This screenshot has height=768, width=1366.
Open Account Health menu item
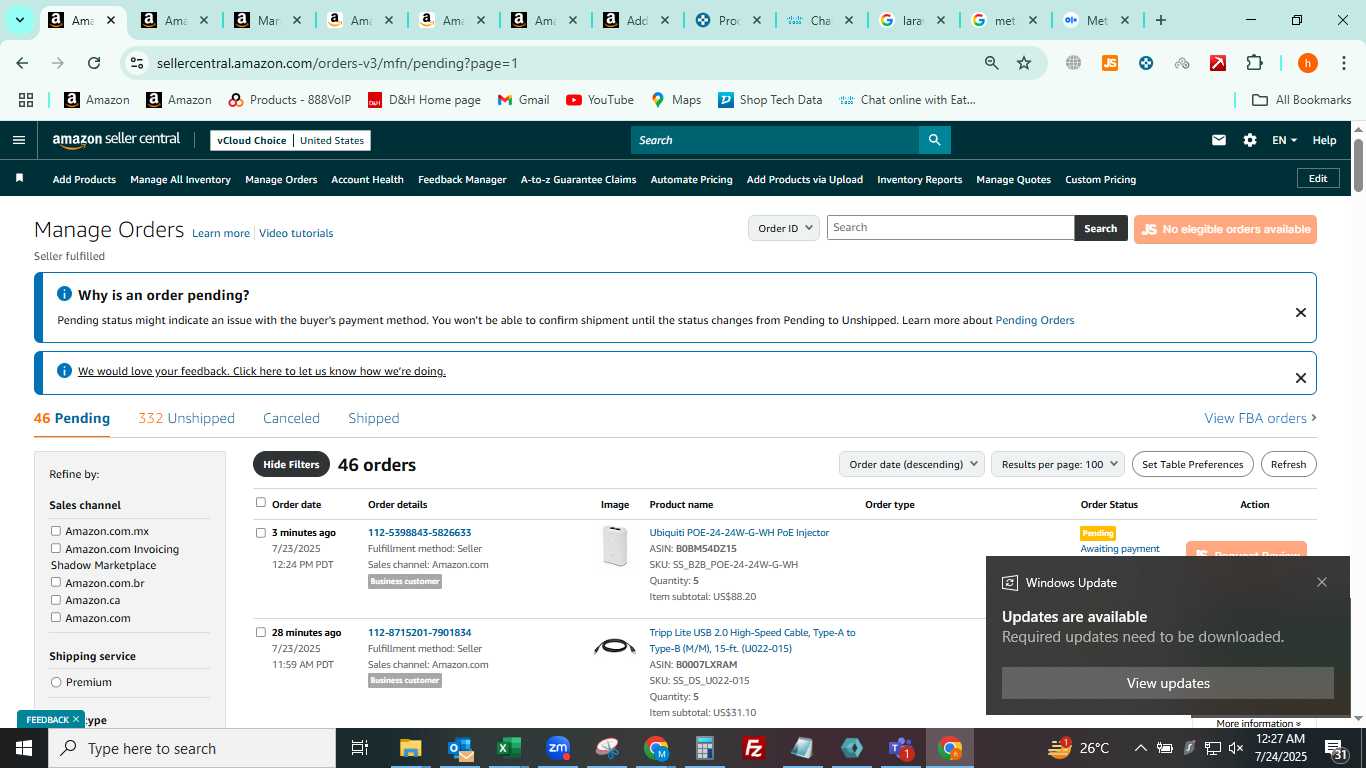(x=367, y=180)
